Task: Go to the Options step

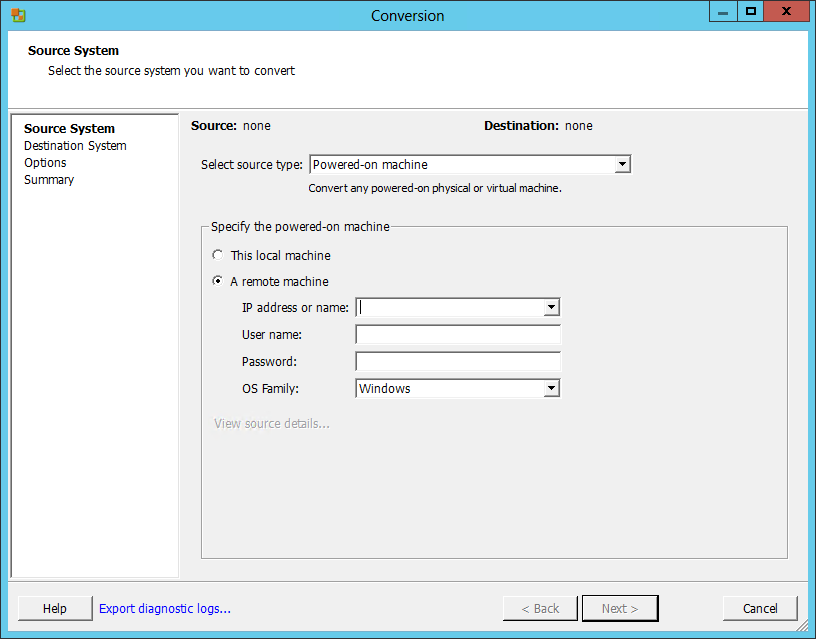Action: coord(45,163)
